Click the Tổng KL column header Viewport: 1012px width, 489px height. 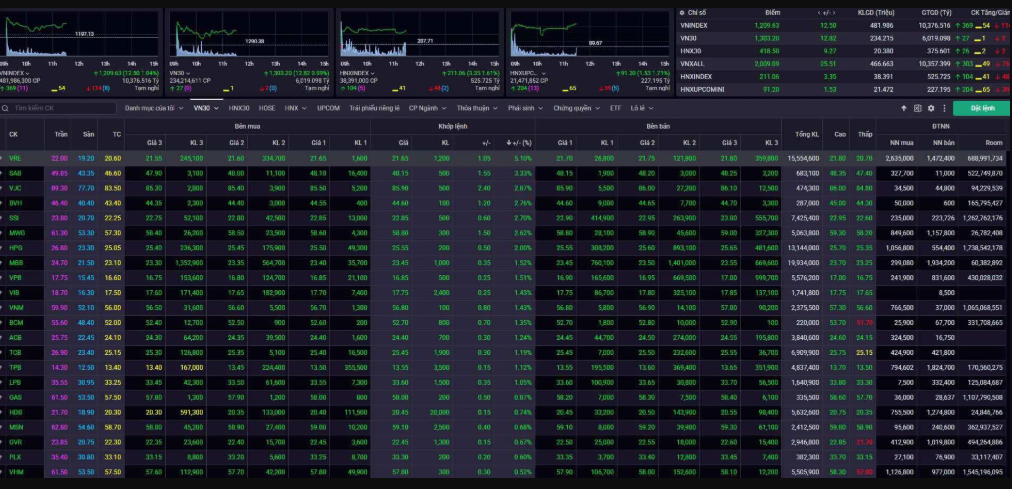807,135
